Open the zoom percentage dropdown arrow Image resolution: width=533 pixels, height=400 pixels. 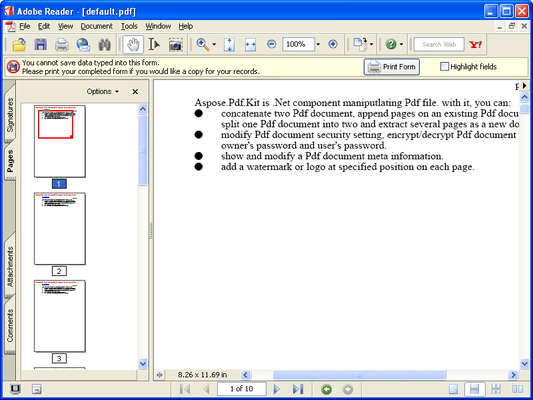[318, 44]
